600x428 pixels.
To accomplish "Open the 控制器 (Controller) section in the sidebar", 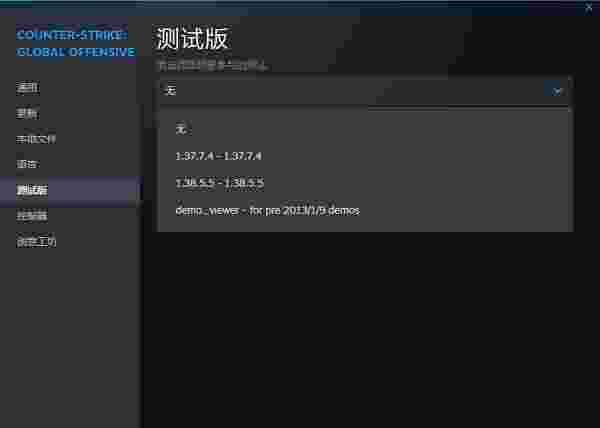I will 32,215.
